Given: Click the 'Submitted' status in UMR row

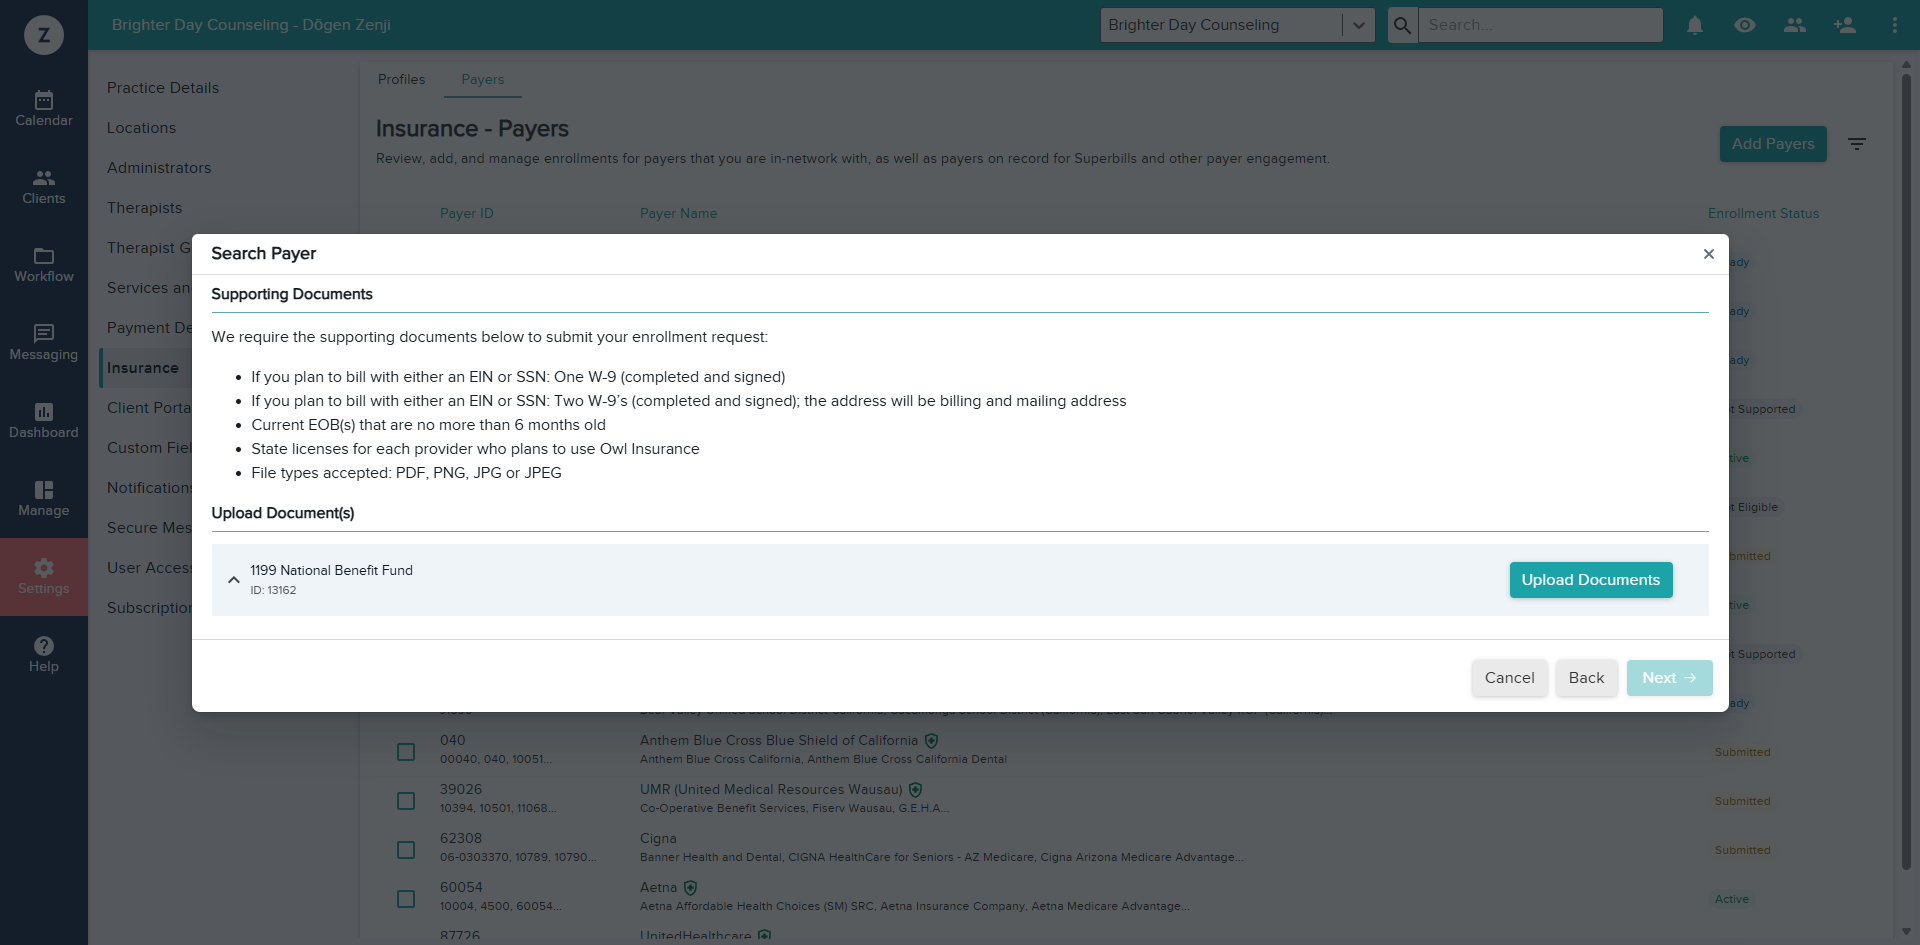Looking at the screenshot, I should tap(1743, 801).
